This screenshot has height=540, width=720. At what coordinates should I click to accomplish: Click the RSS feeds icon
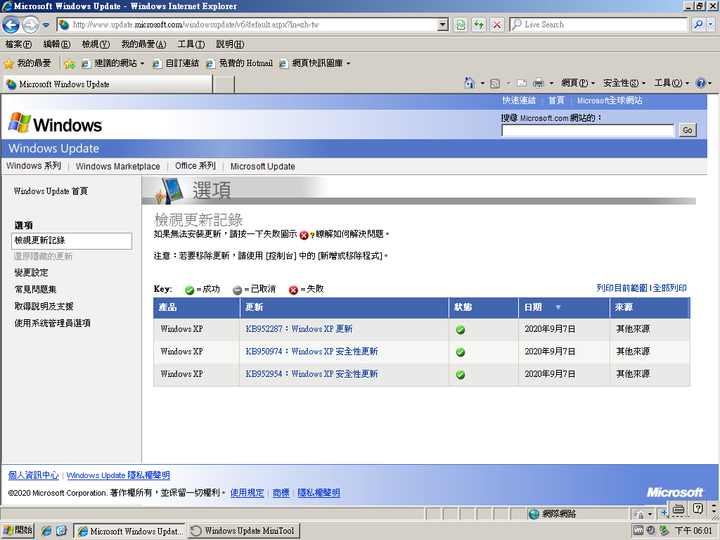pos(495,83)
